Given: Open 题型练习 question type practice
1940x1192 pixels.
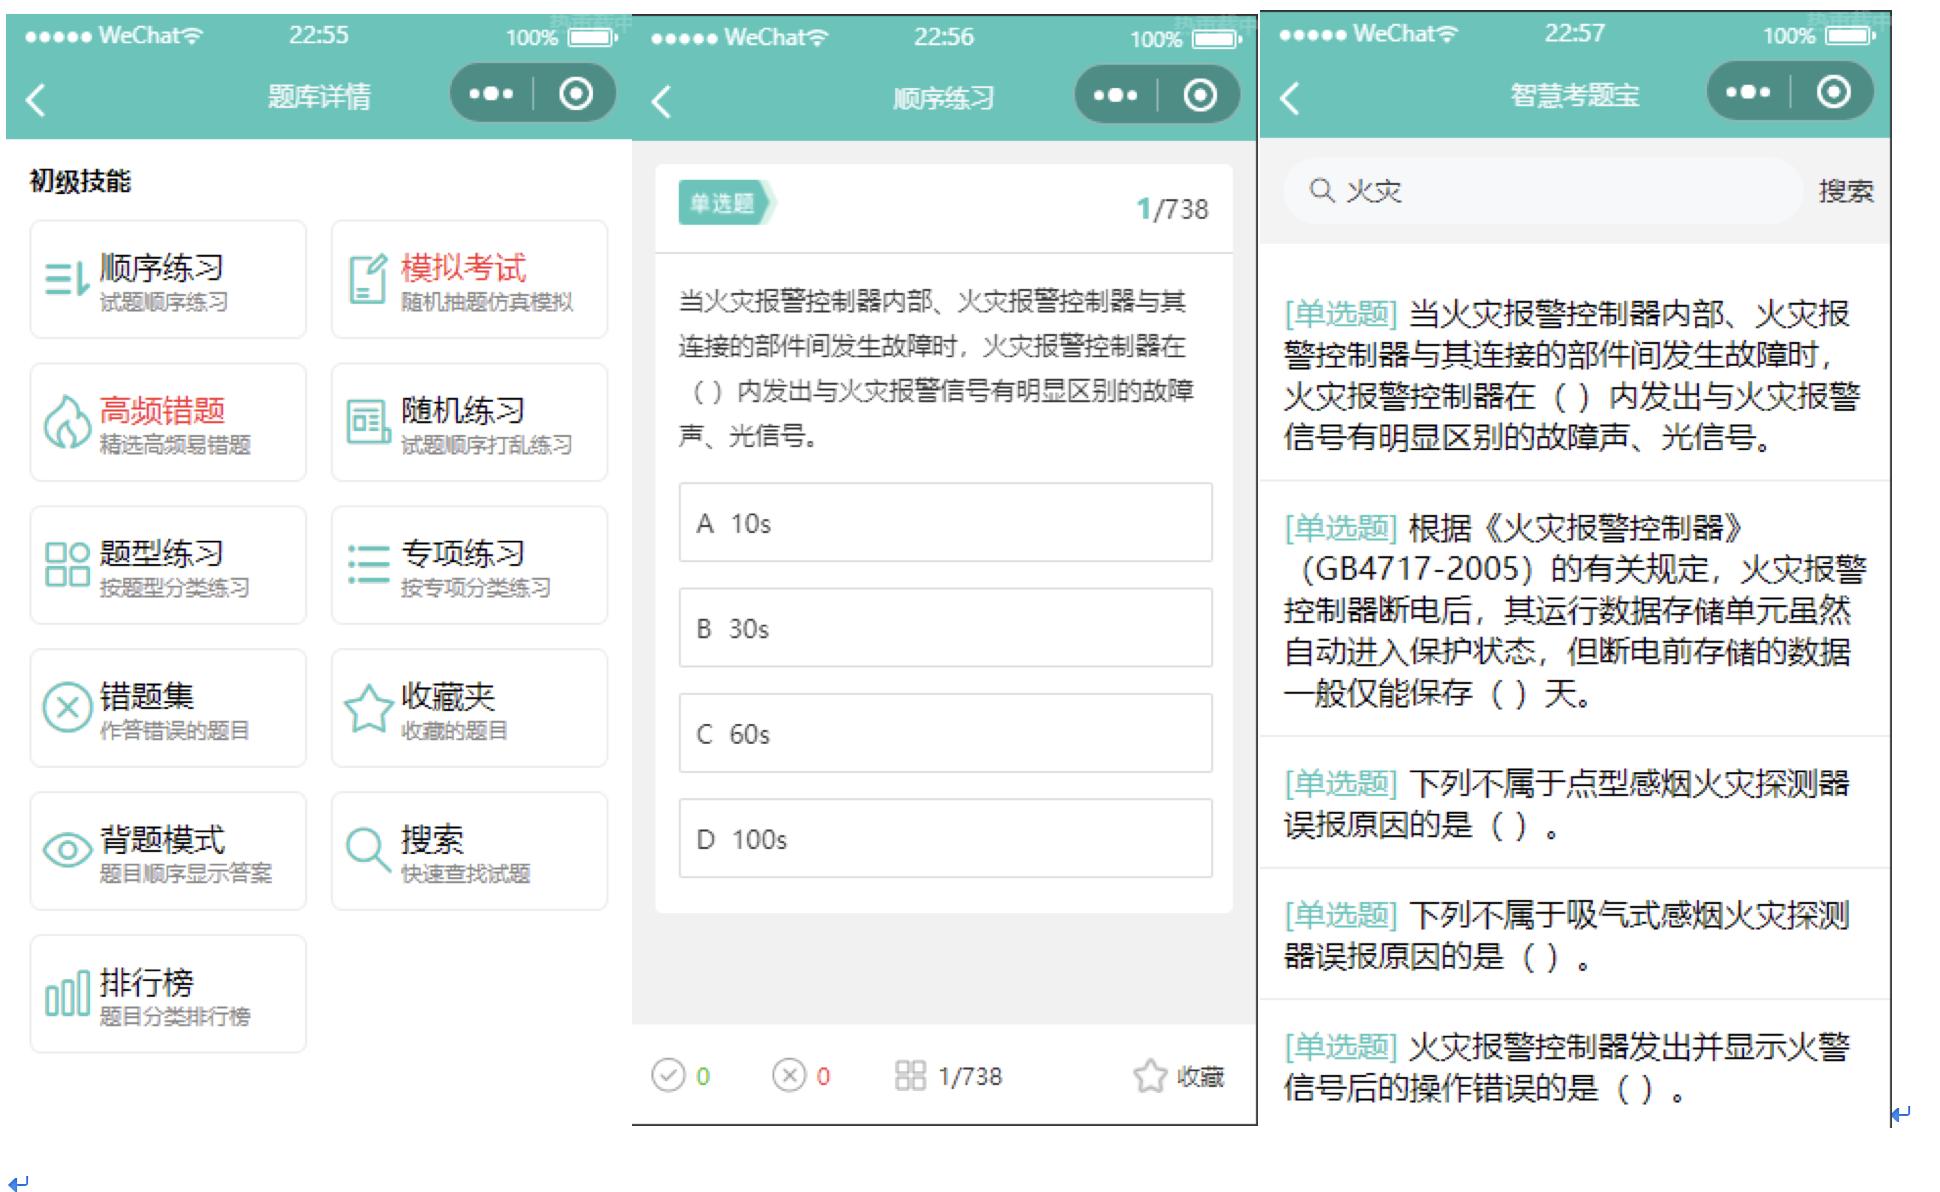Looking at the screenshot, I should point(167,565).
